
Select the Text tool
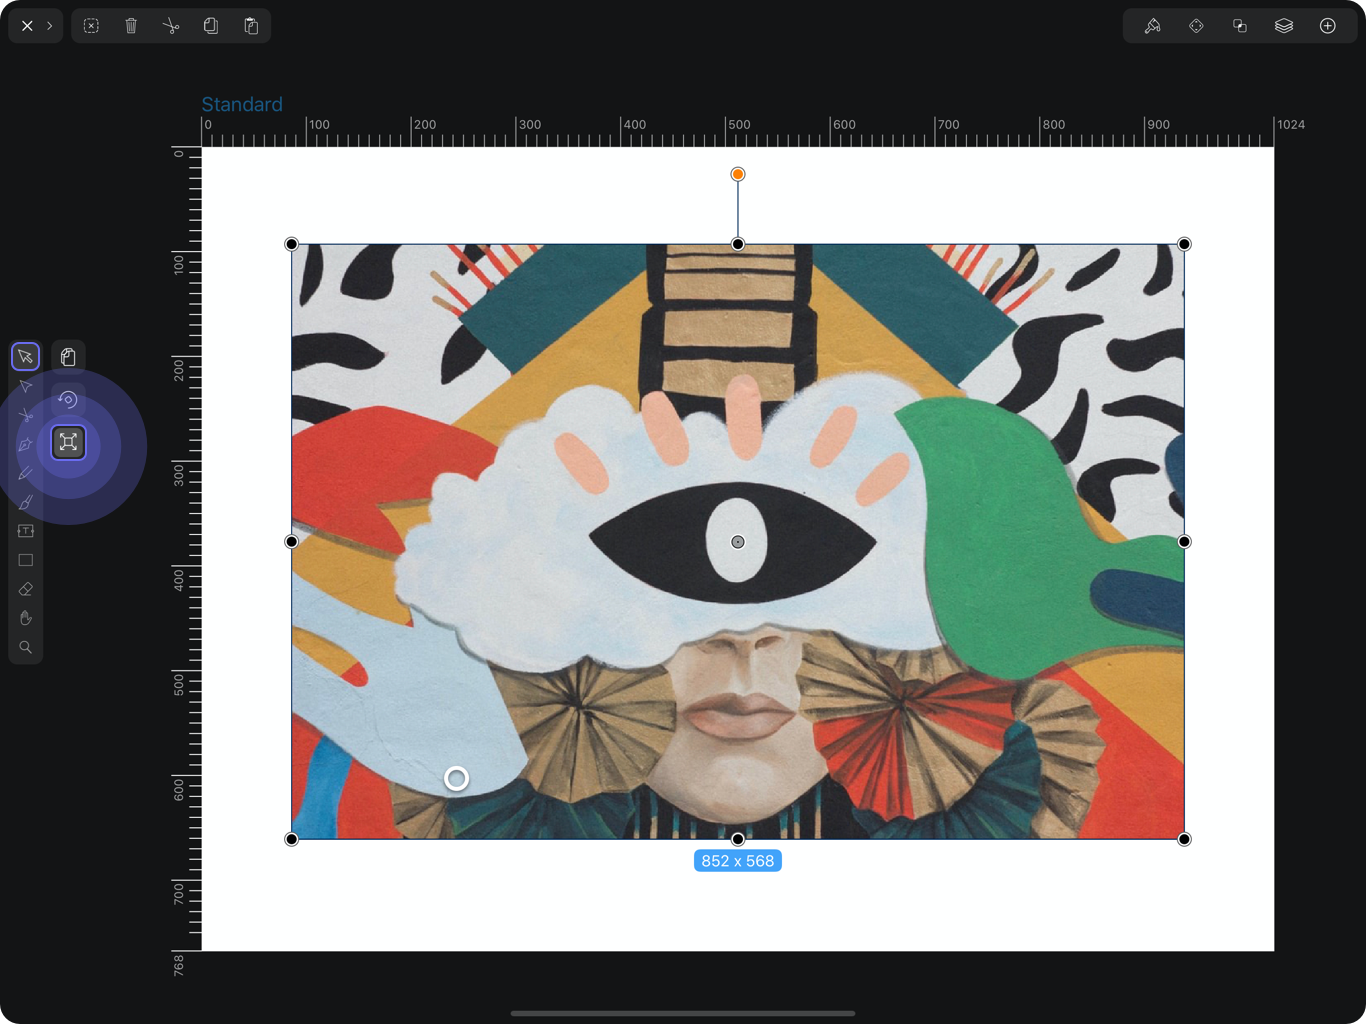26,531
